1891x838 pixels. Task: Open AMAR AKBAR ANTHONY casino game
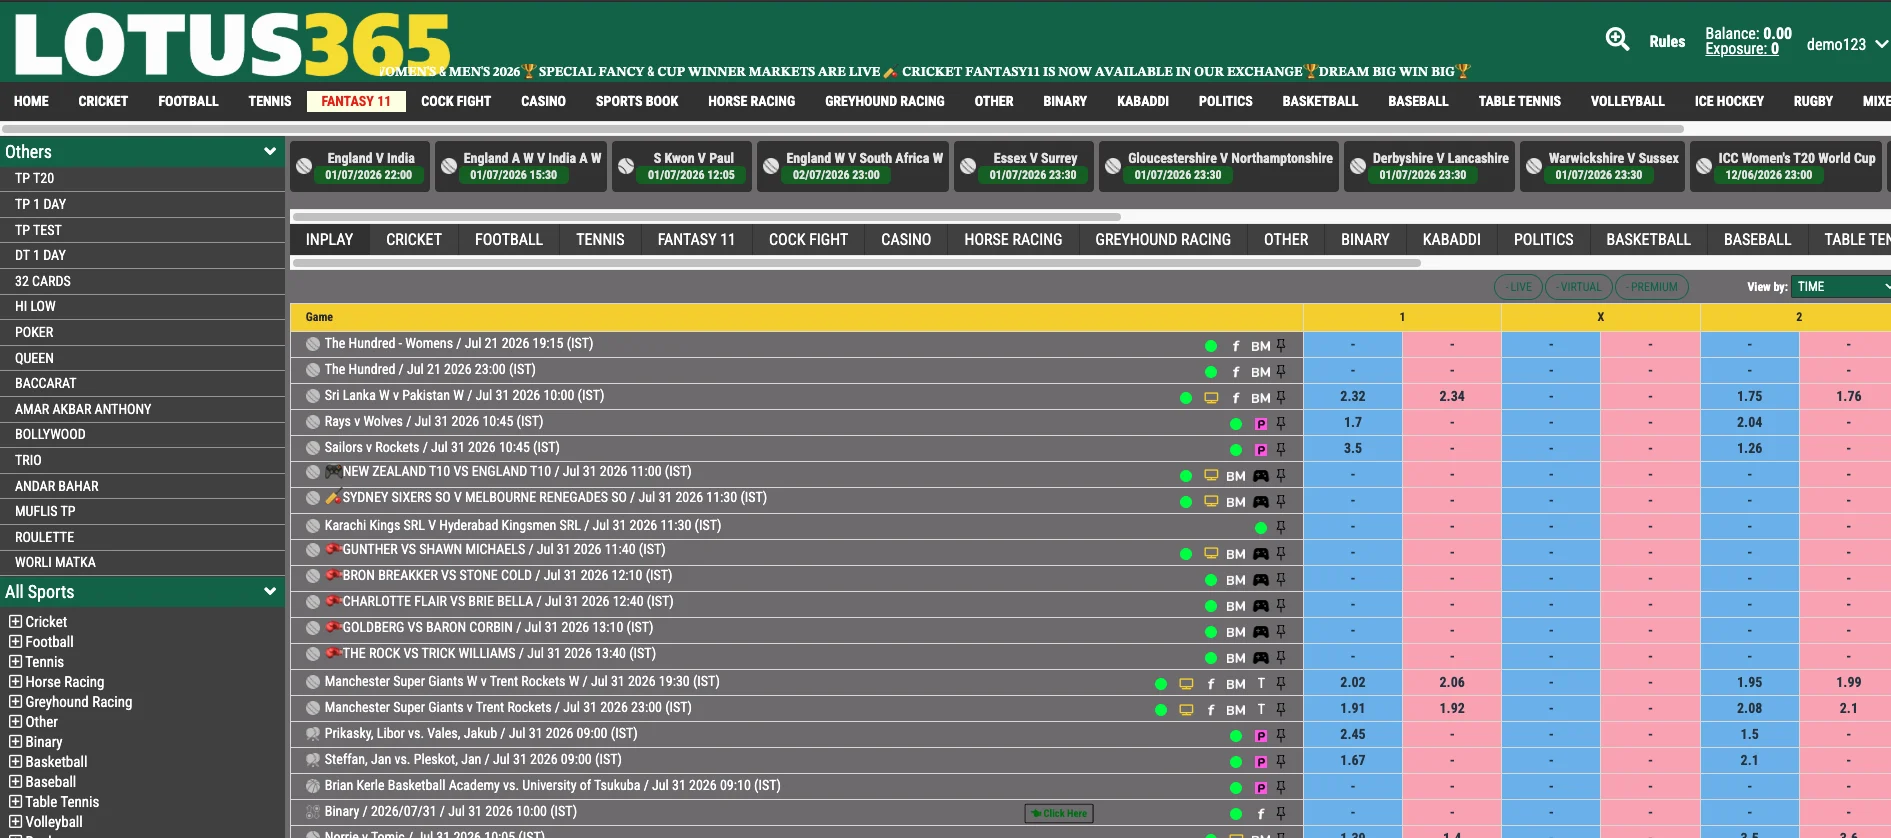83,409
